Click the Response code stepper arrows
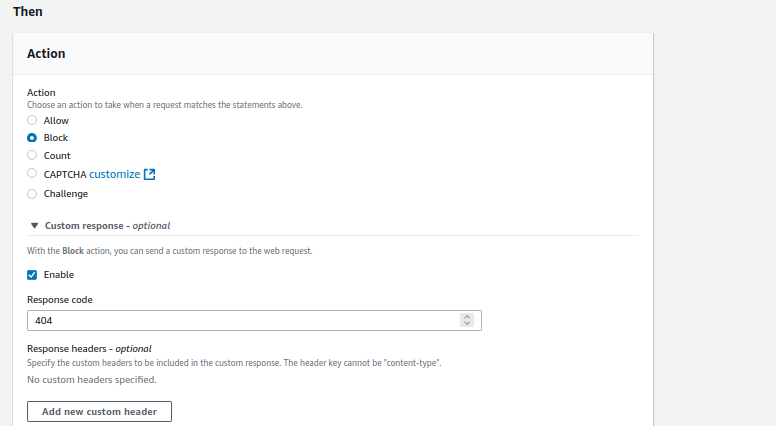 [467, 320]
